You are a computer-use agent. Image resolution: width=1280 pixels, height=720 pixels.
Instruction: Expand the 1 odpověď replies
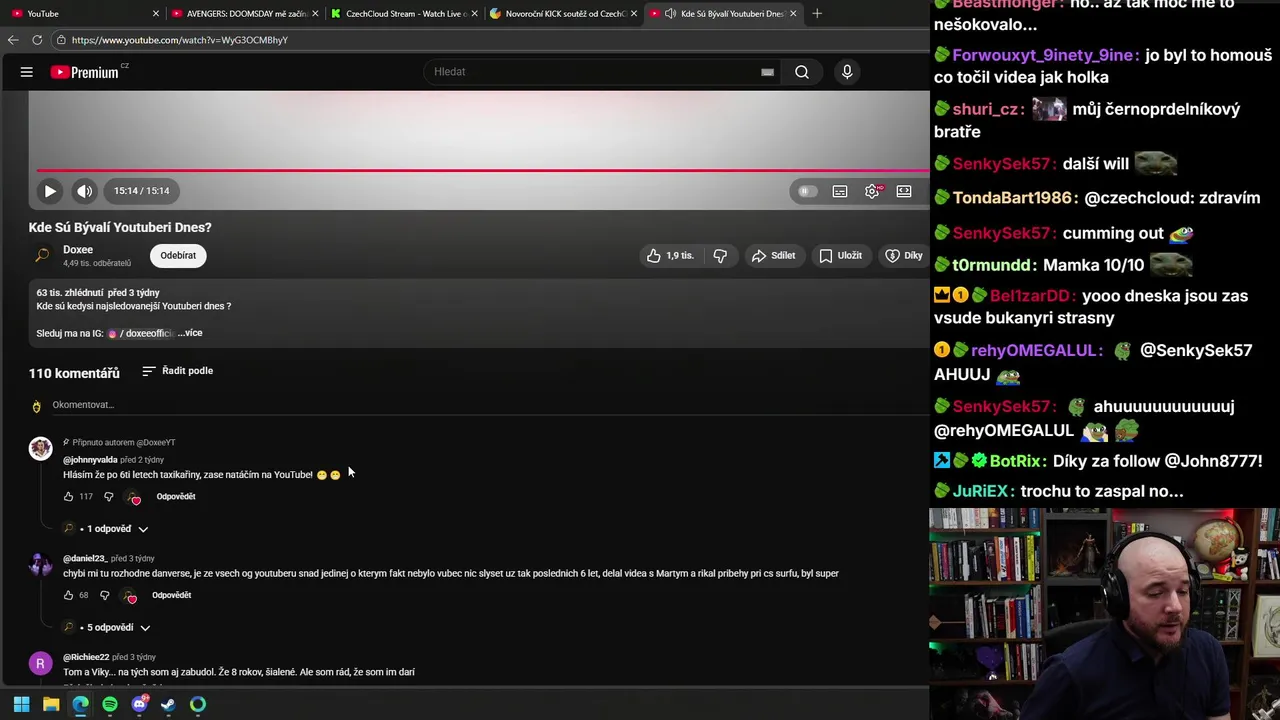point(105,529)
